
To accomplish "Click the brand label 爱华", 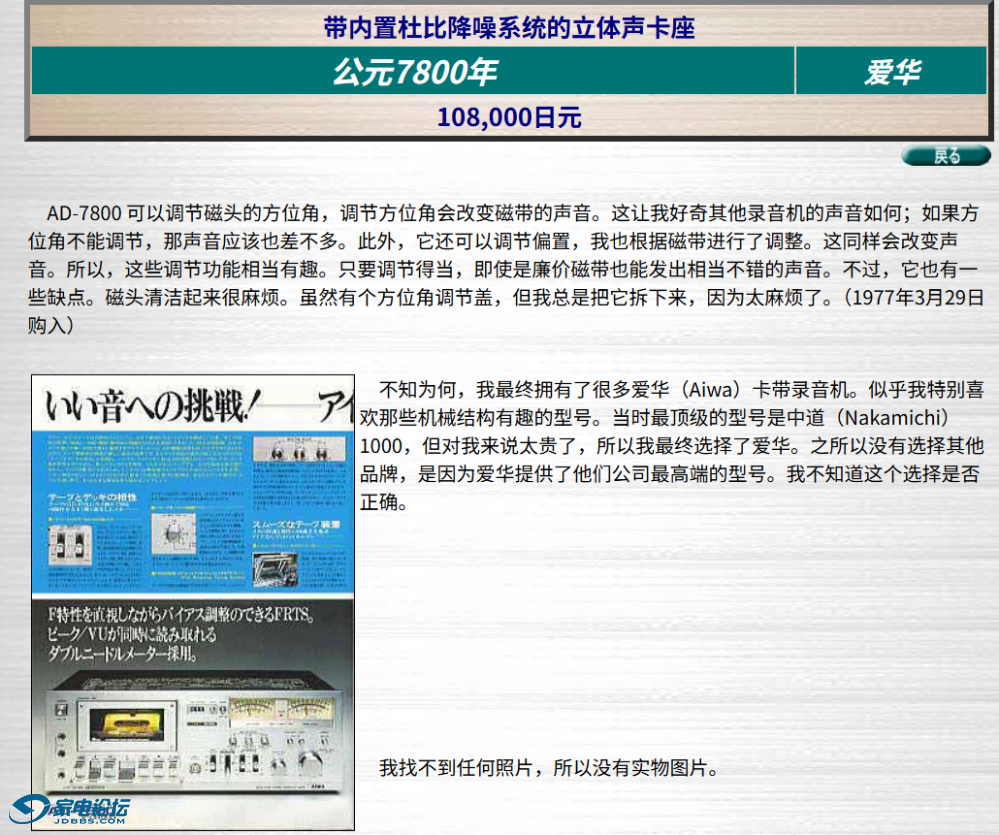I will (x=892, y=71).
